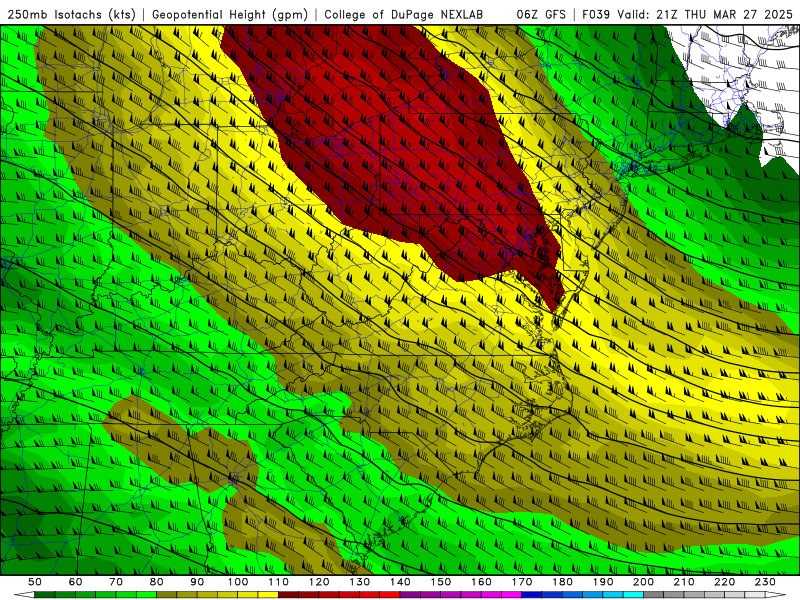Viewport: 800px width, 600px height.
Task: Click the 220 knot label on the color scale
Action: click(x=724, y=582)
